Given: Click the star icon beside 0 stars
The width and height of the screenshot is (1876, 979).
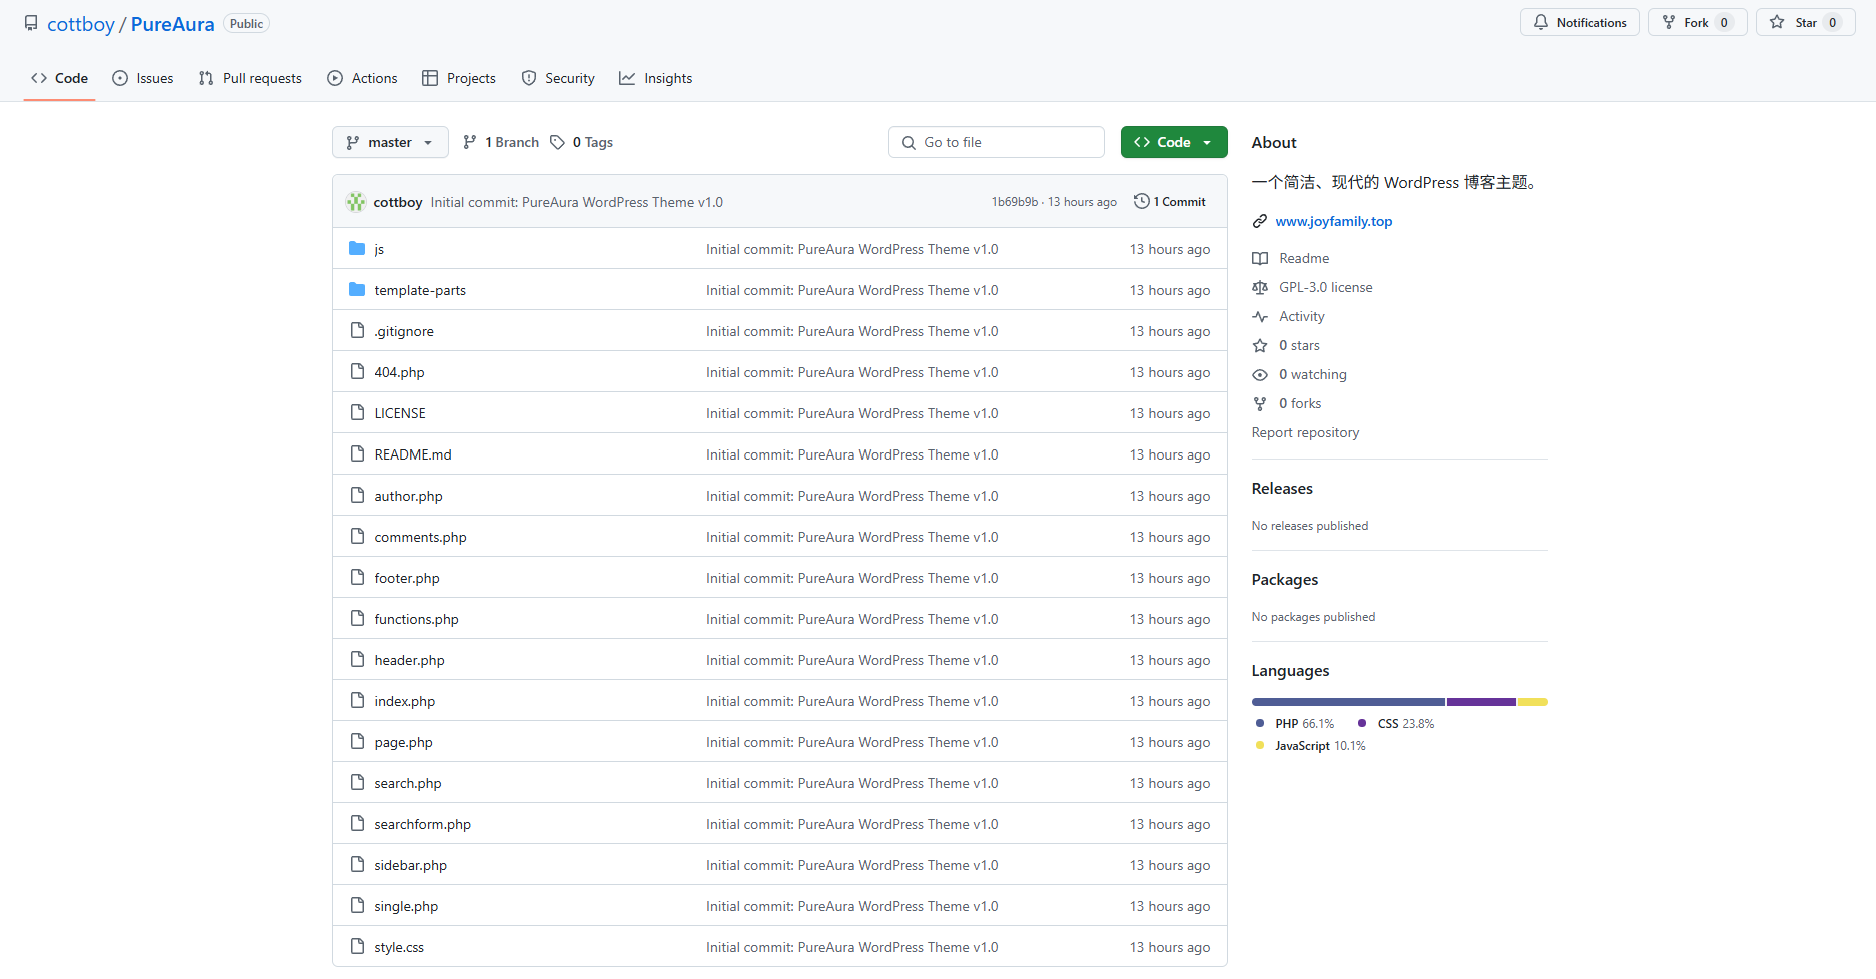Looking at the screenshot, I should click(x=1260, y=345).
